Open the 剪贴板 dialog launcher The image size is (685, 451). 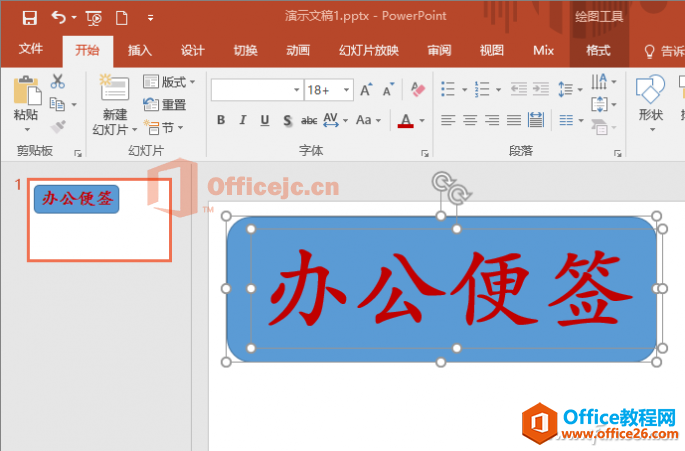pos(78,153)
